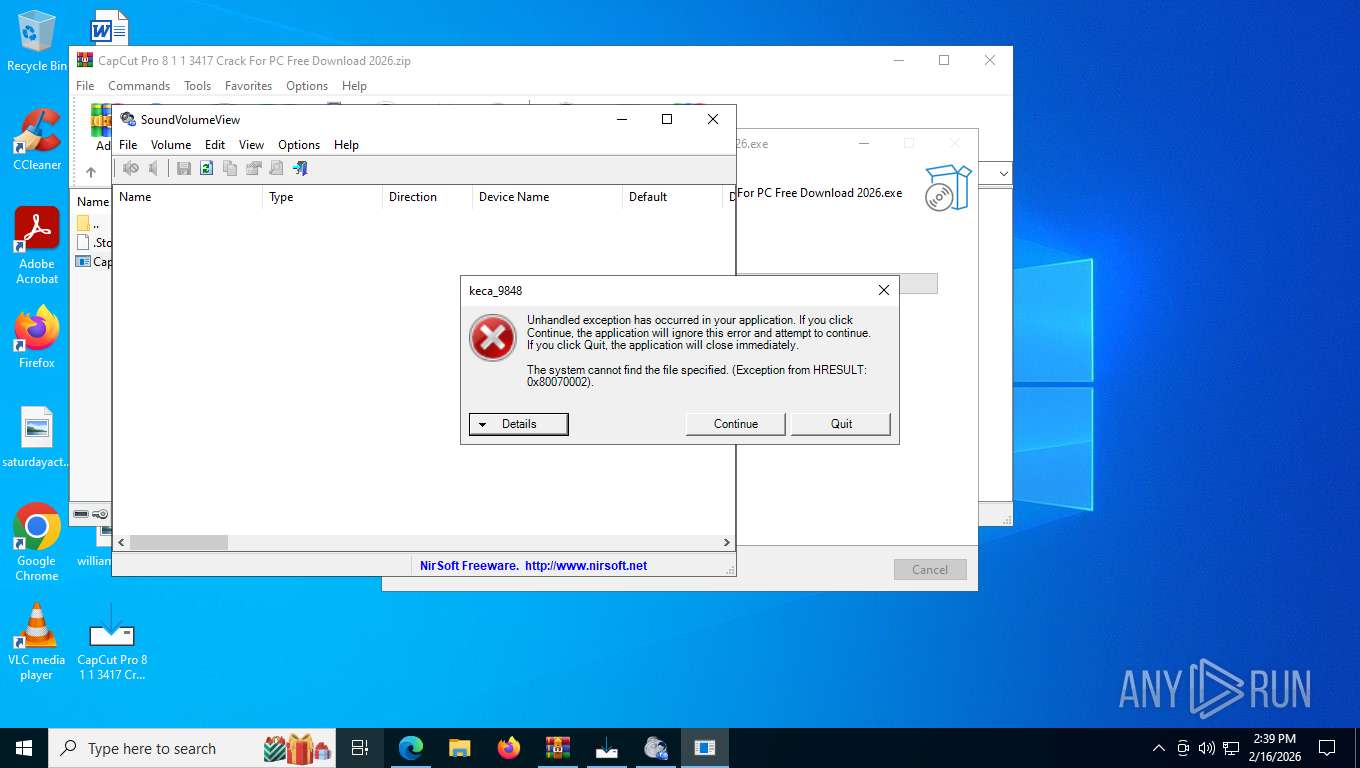Click the horizontal scrollbar thumb in SoundVolumeView

pyautogui.click(x=179, y=543)
